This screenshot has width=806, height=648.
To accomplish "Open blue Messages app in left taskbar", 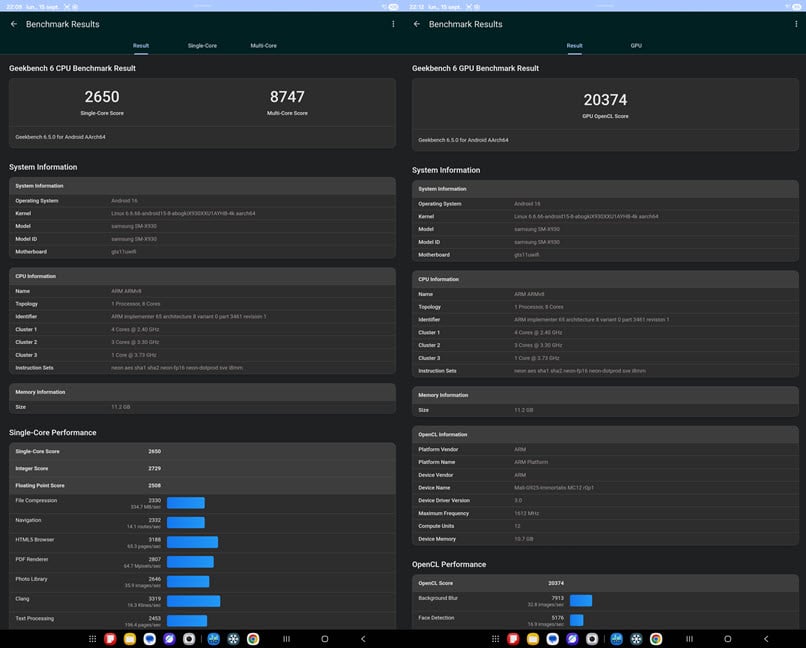I will pos(149,638).
